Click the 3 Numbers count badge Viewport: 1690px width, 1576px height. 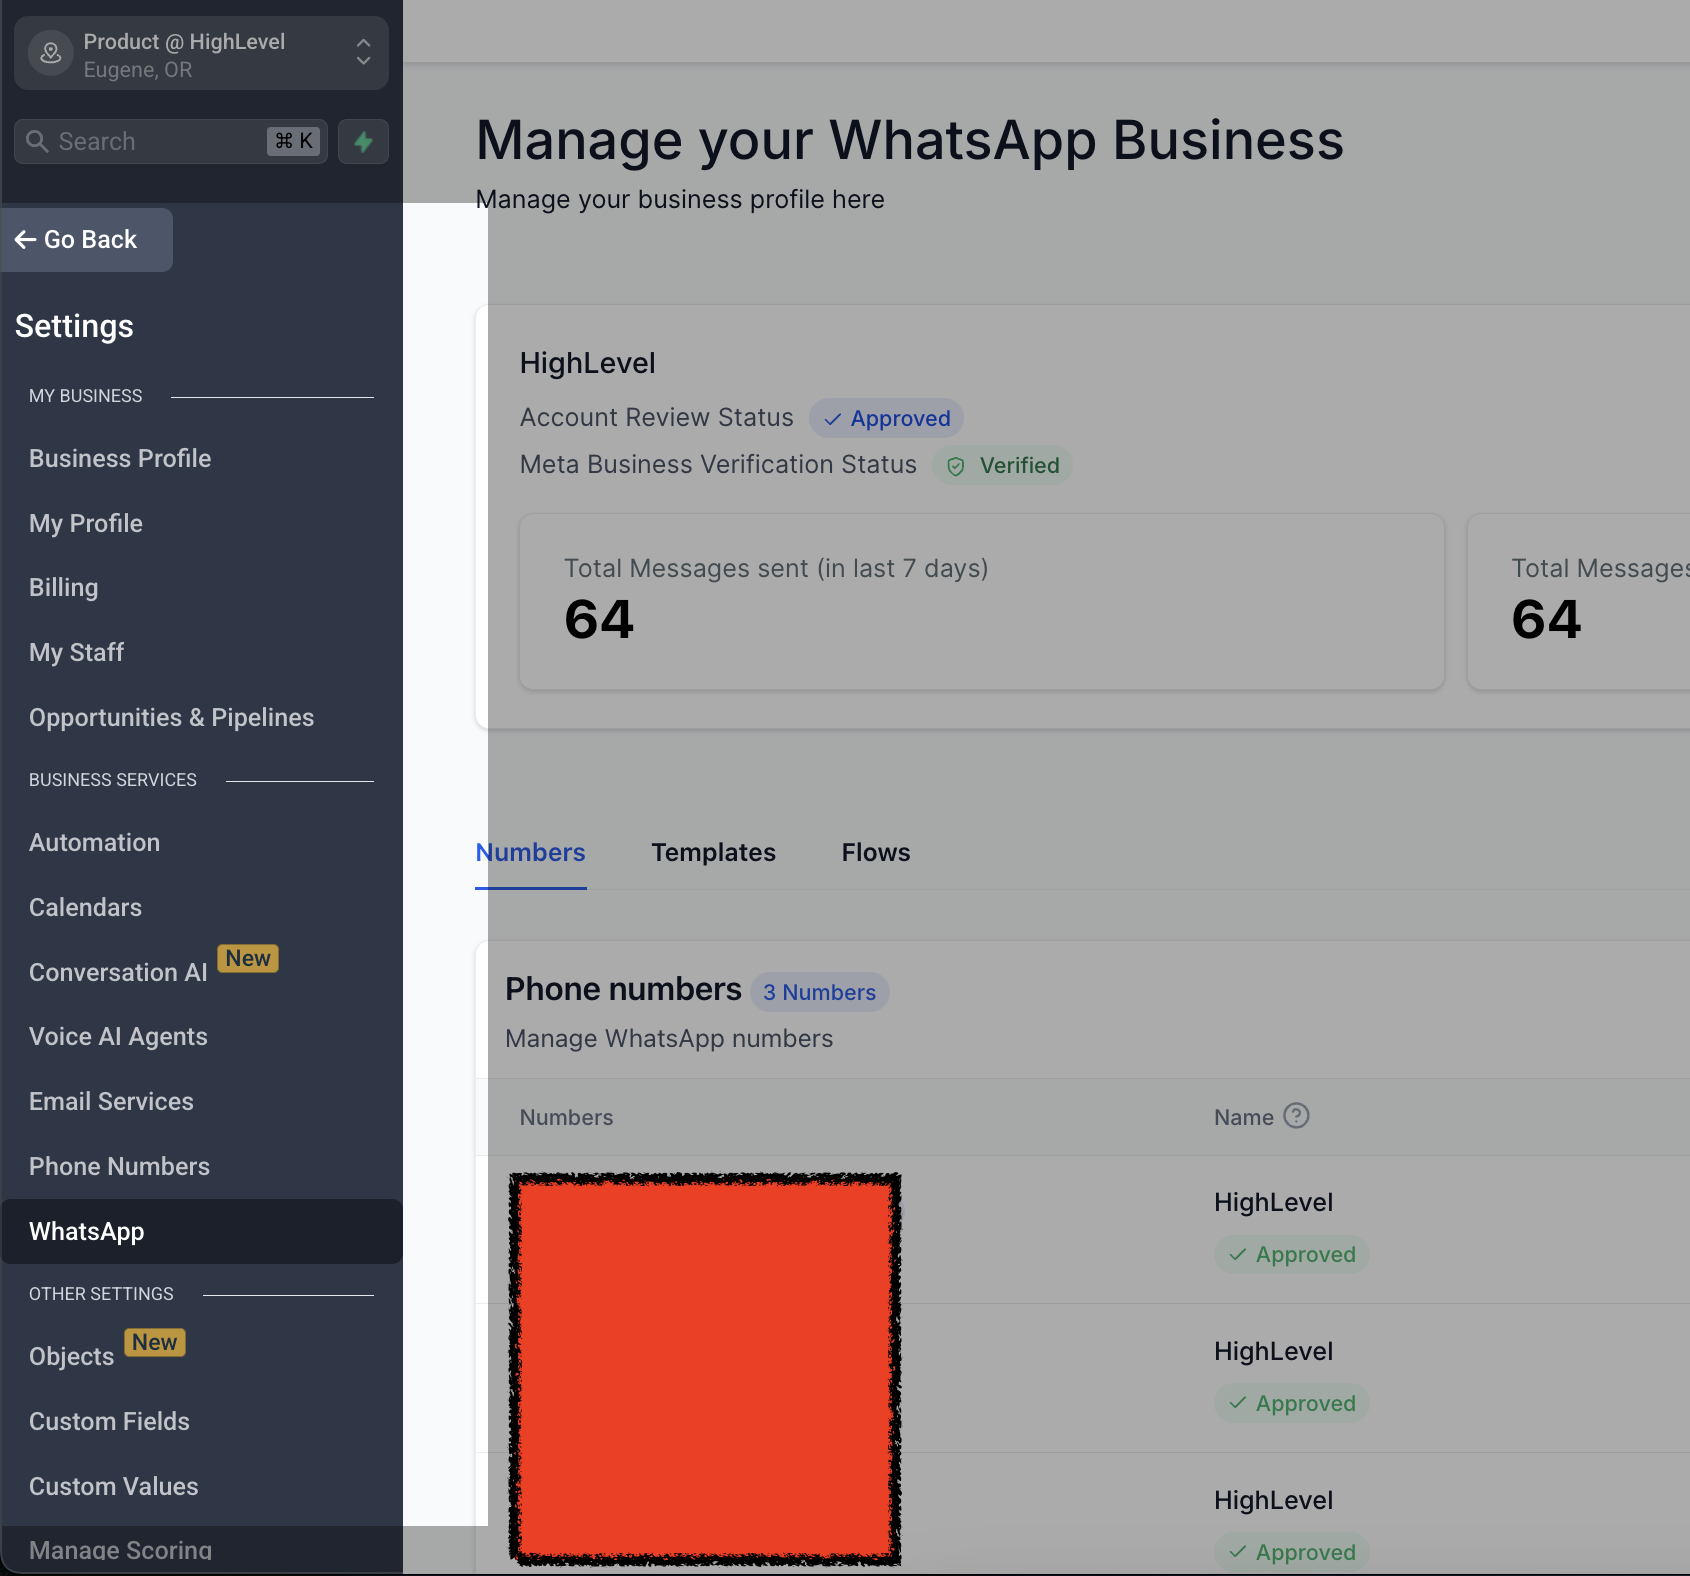[x=820, y=993]
